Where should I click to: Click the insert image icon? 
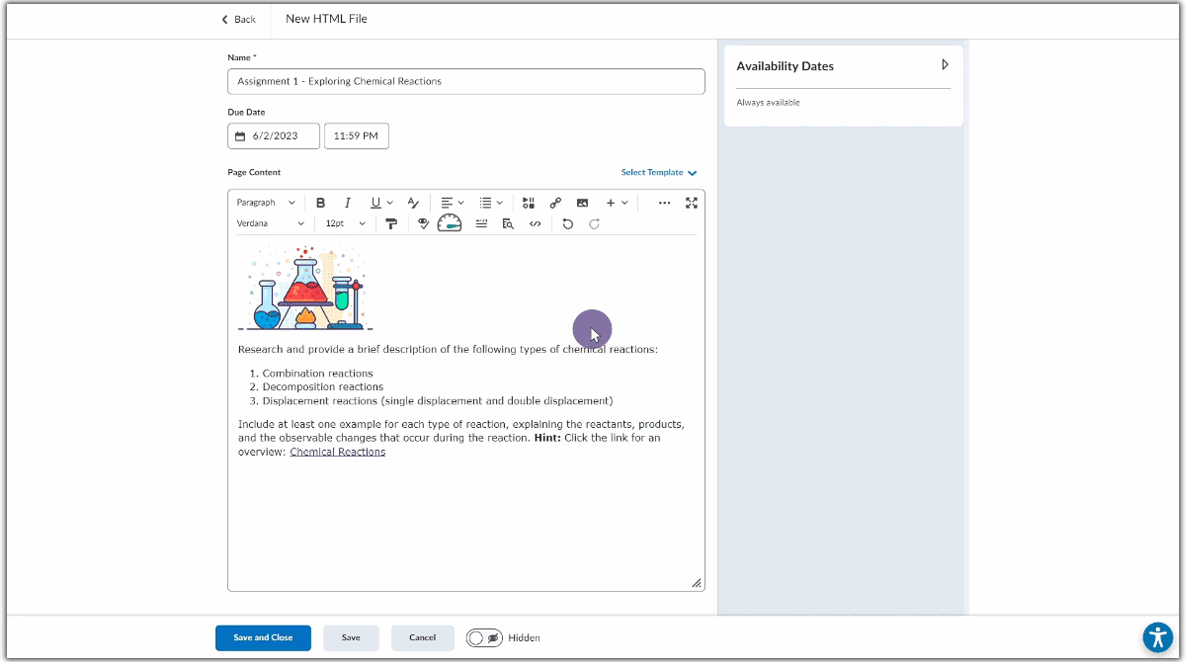tap(582, 203)
